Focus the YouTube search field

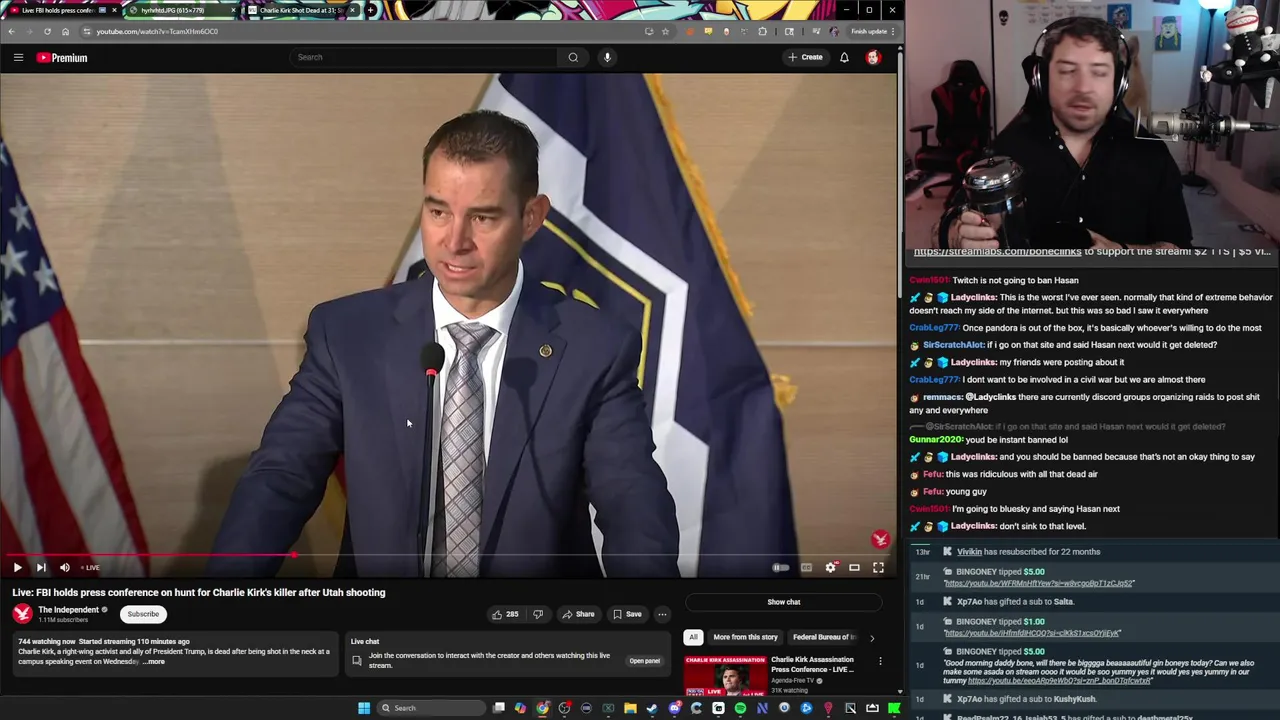[x=424, y=57]
